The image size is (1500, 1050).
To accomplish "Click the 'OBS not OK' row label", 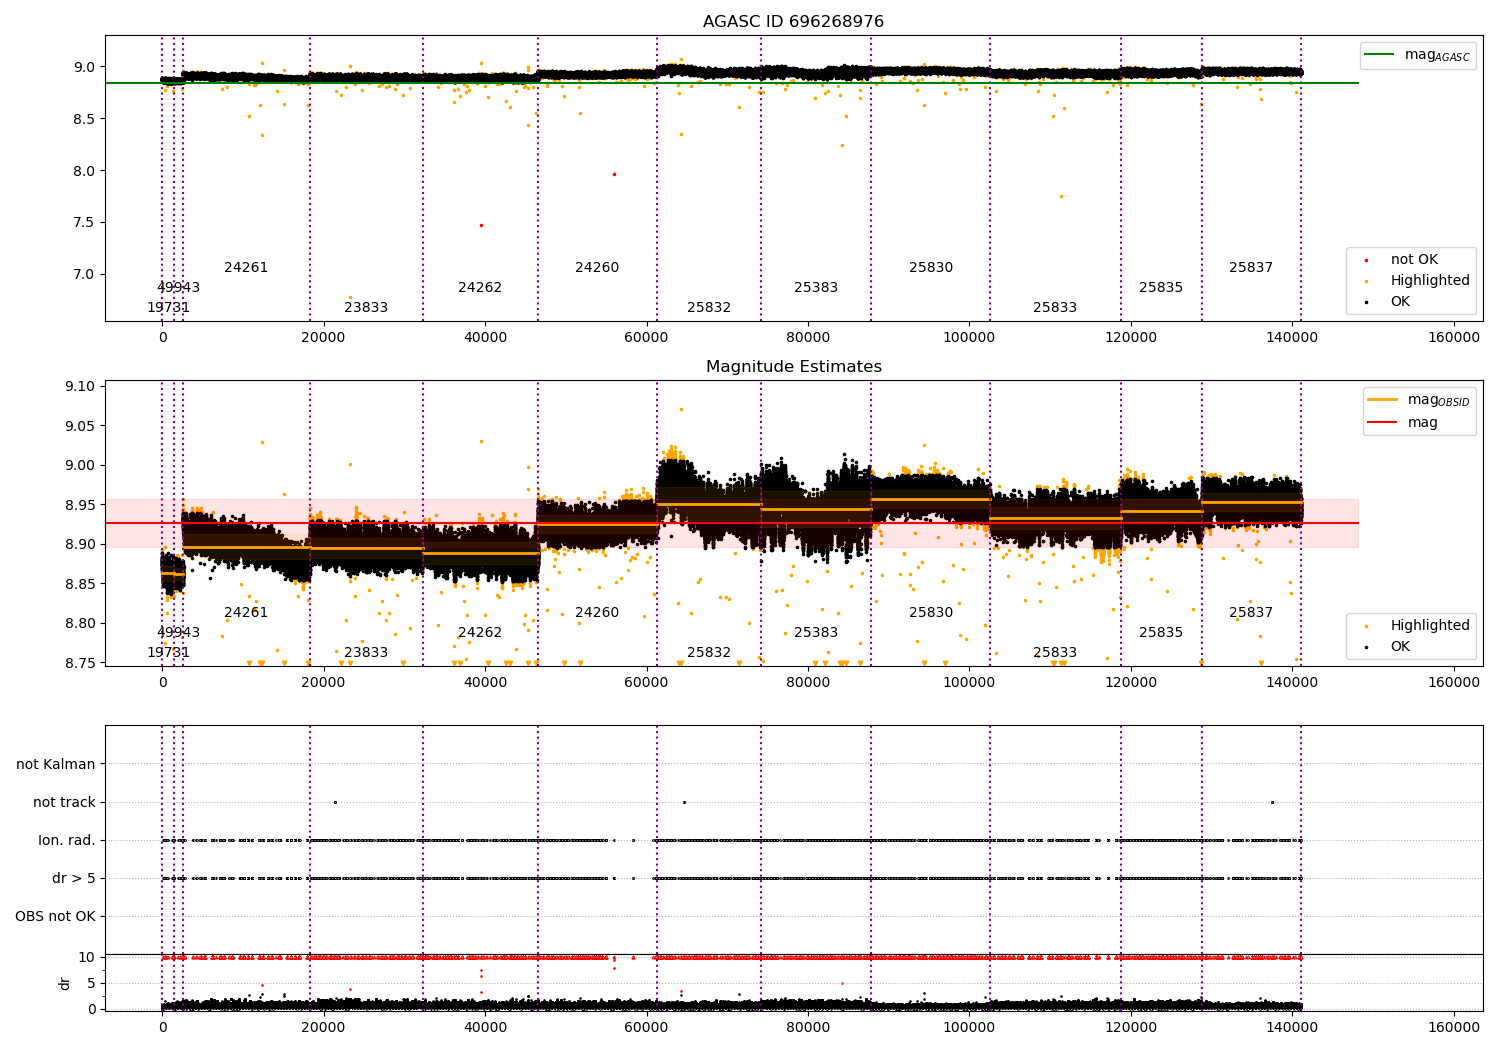I will 55,916.
